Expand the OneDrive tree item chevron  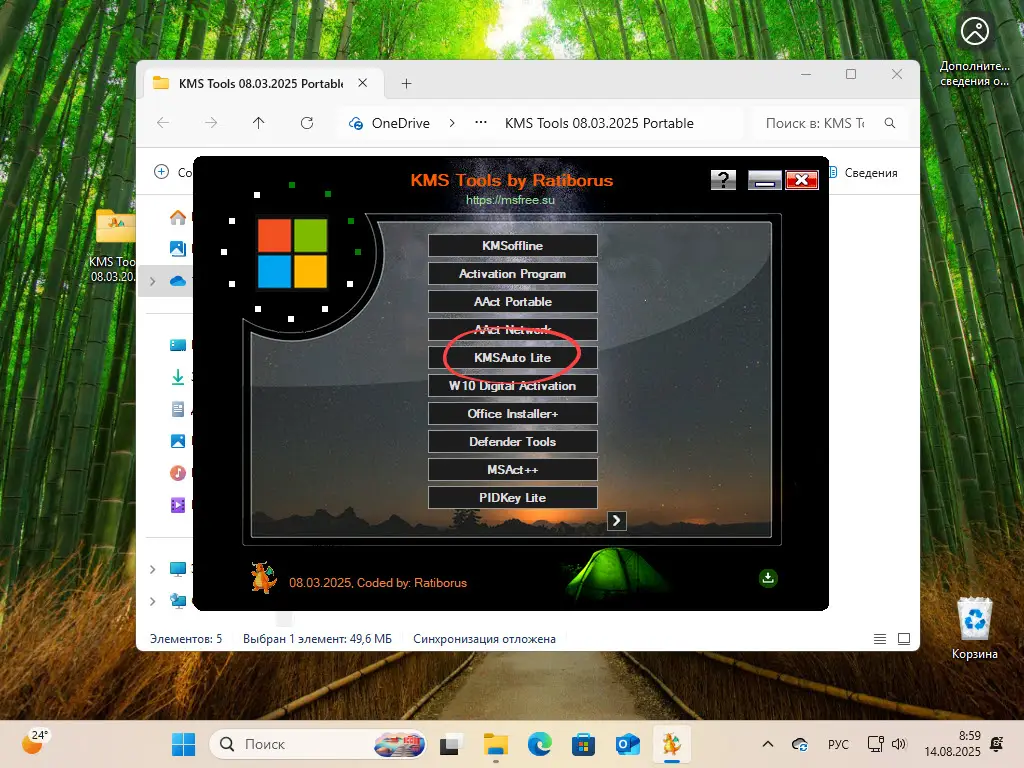[152, 281]
